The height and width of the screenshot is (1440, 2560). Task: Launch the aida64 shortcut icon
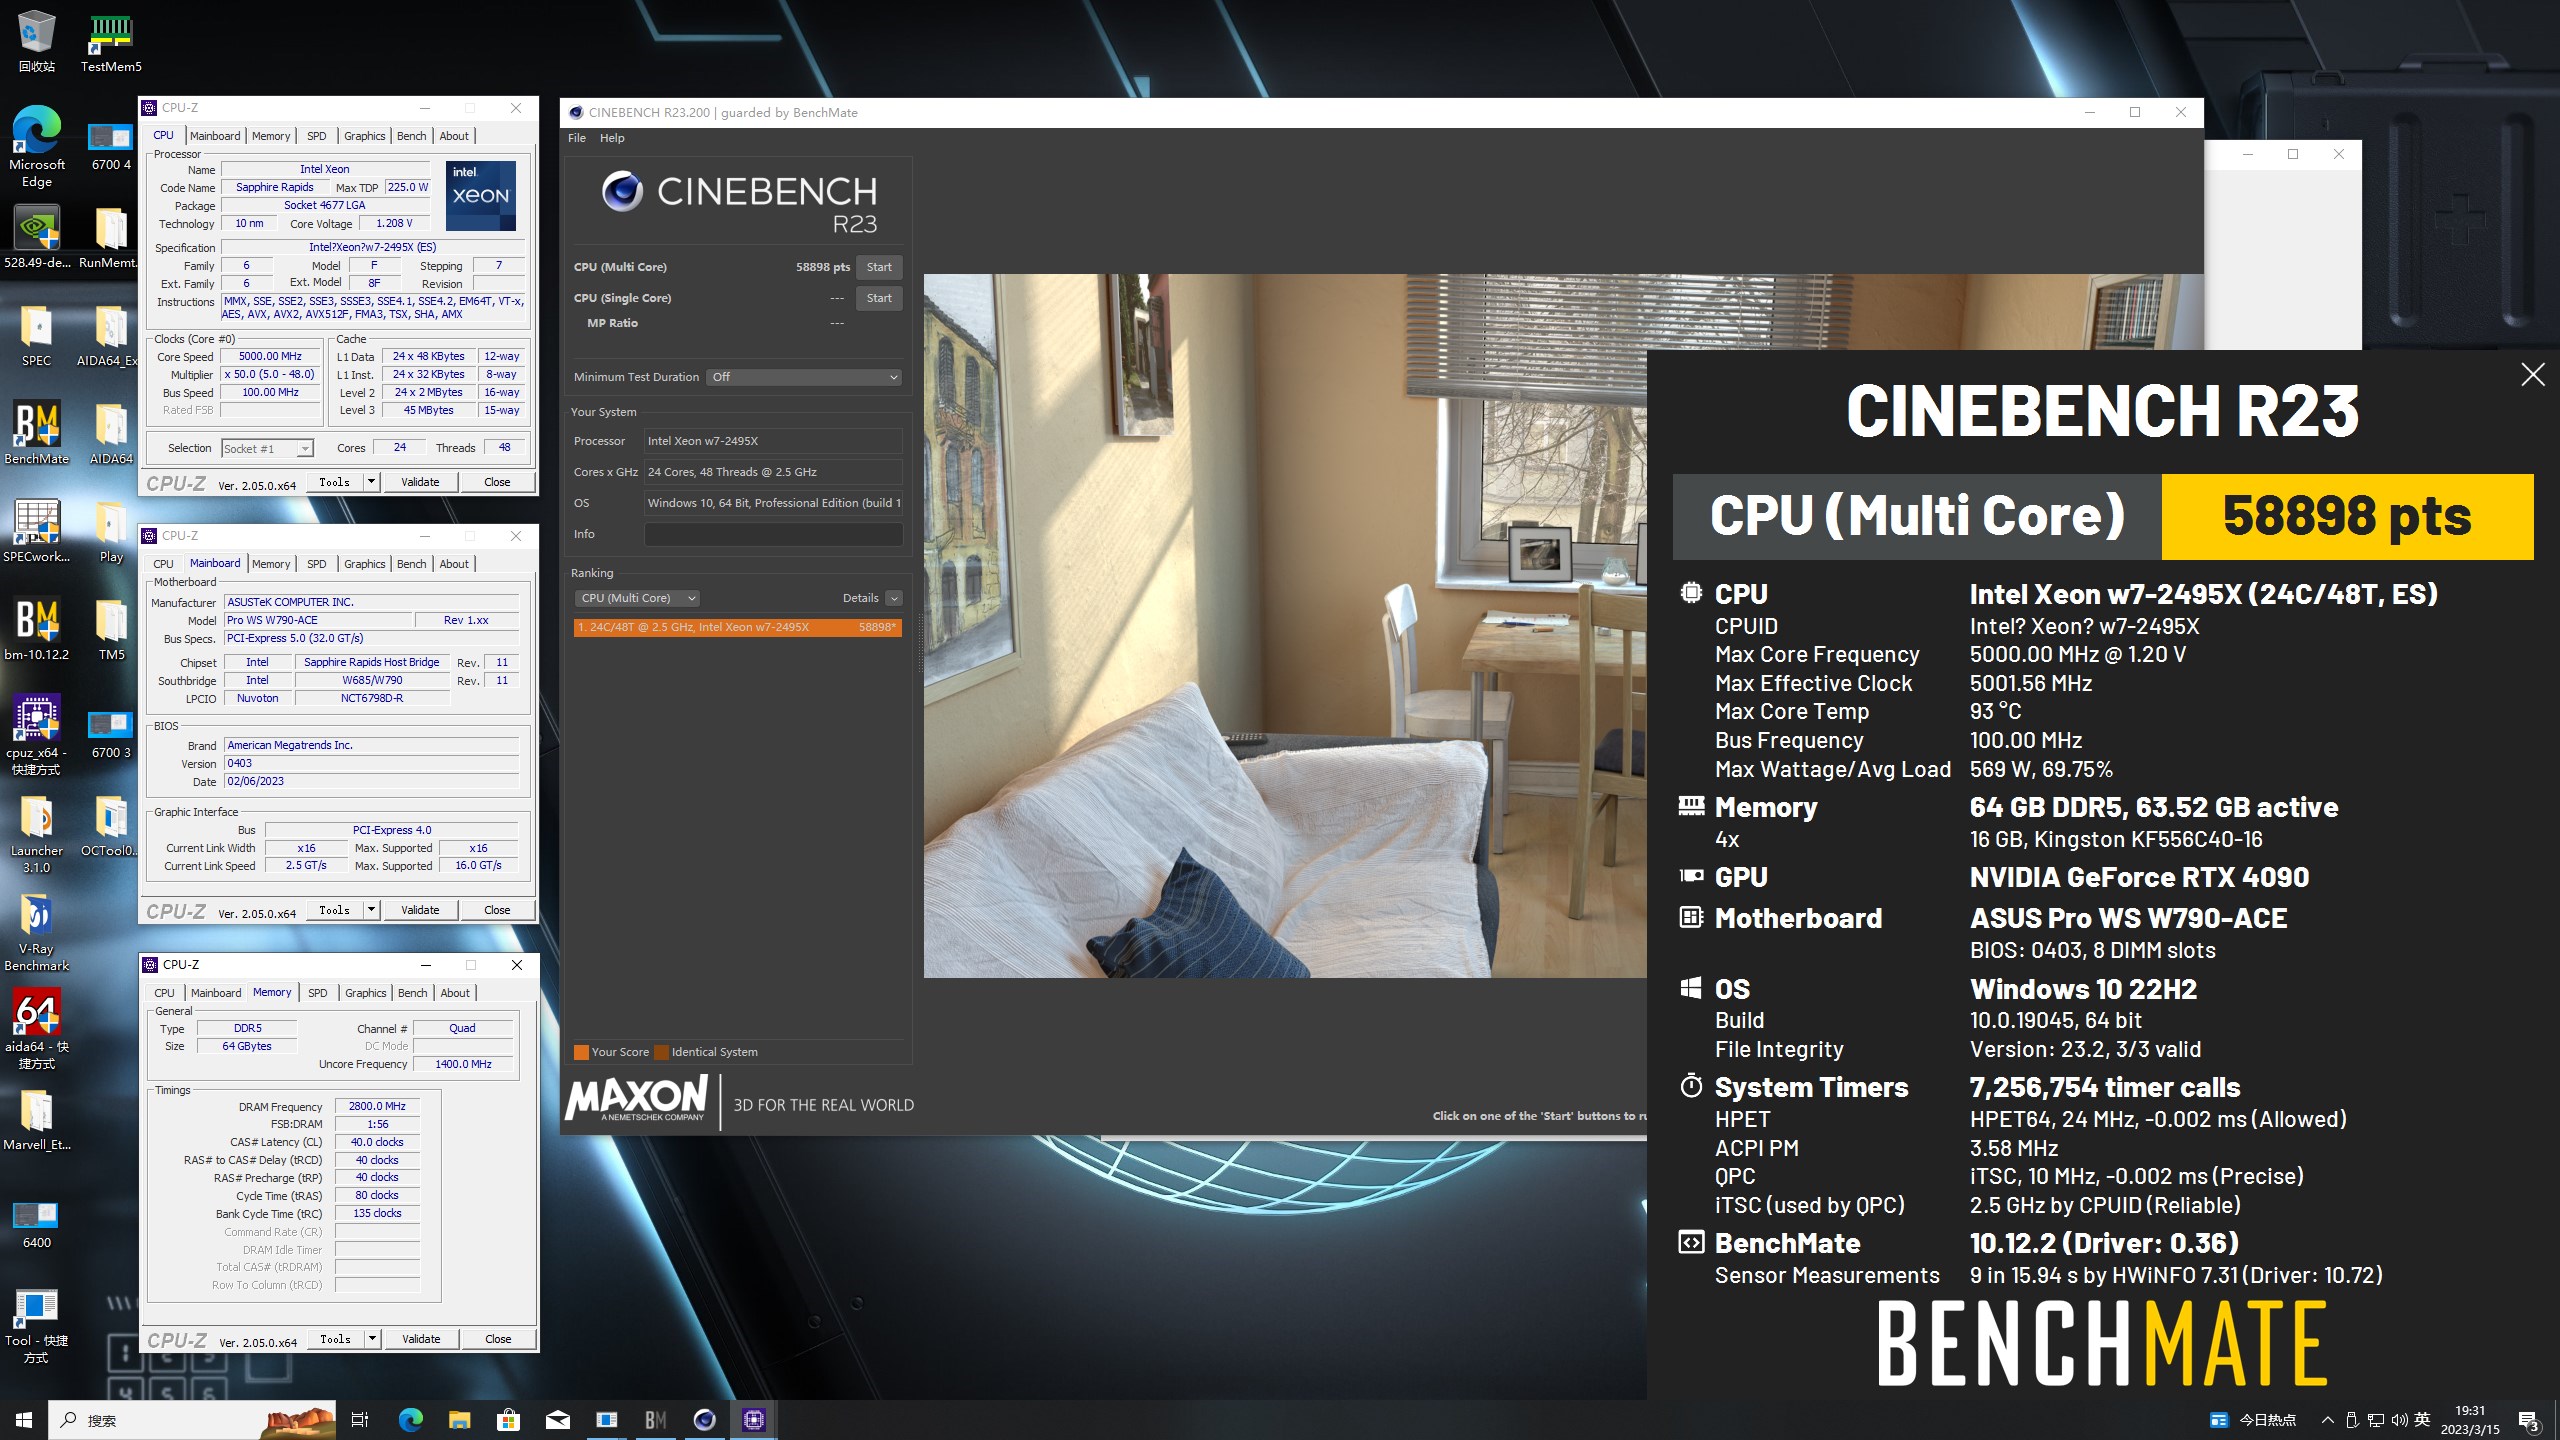click(36, 1028)
